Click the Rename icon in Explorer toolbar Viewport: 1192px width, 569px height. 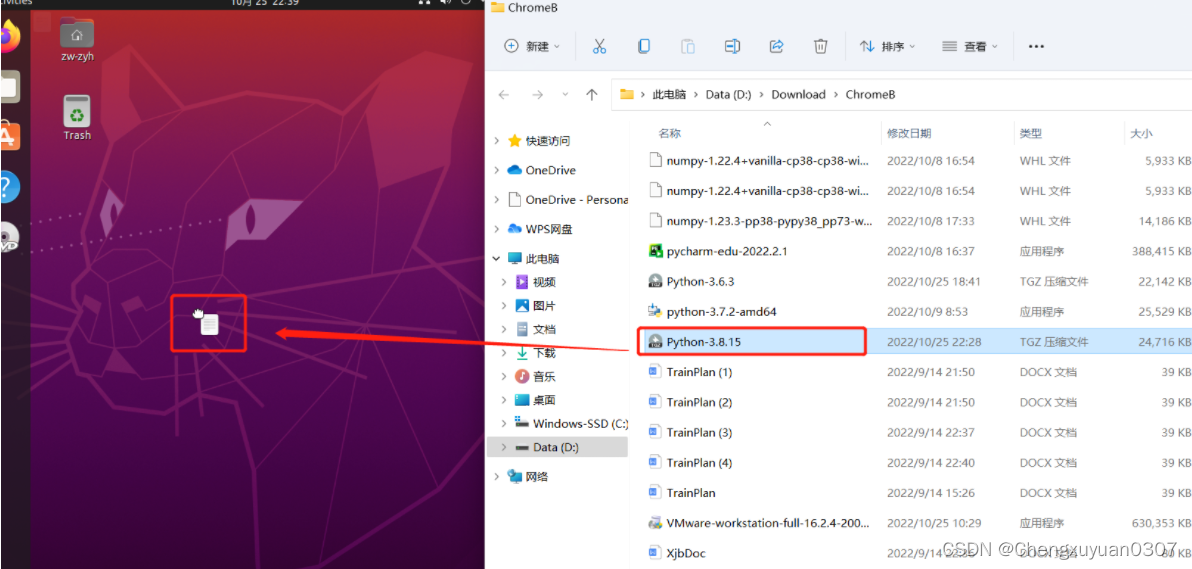click(732, 46)
